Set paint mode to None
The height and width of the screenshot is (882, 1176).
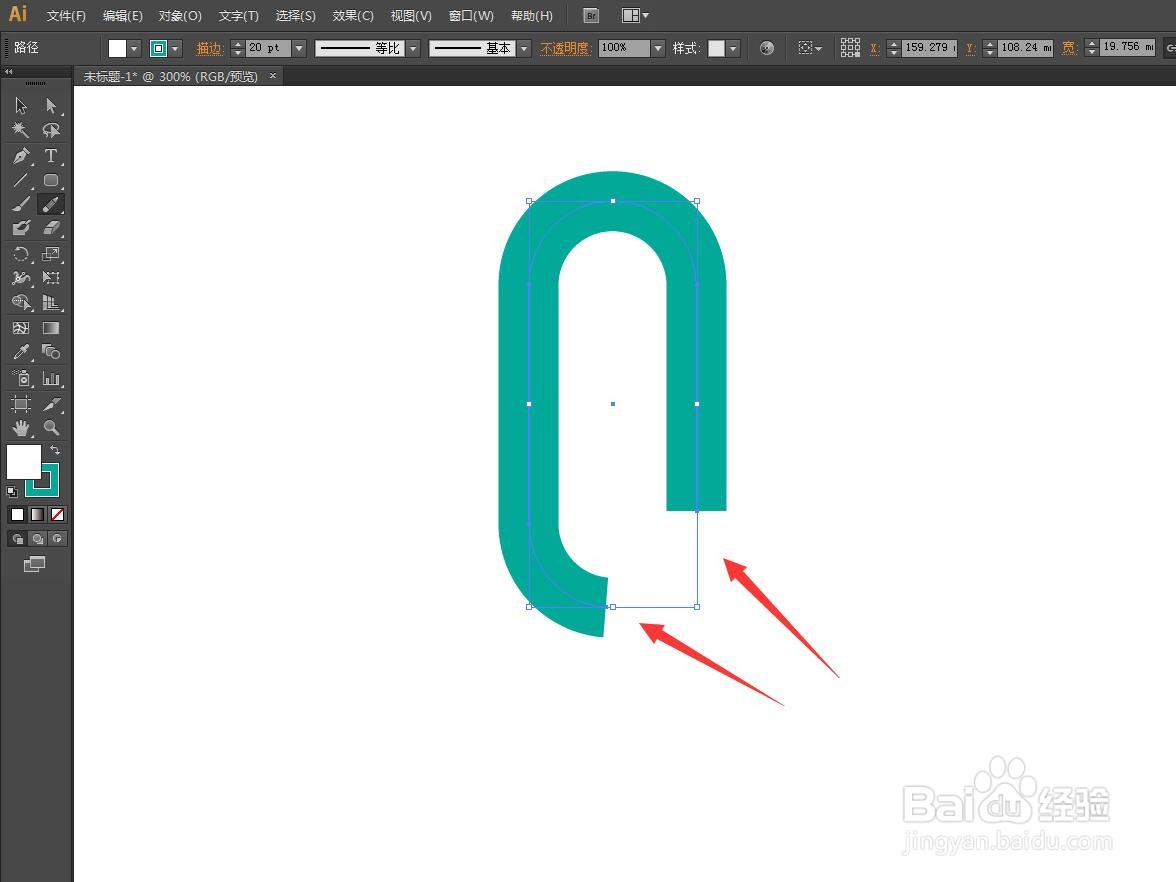pyautogui.click(x=58, y=514)
